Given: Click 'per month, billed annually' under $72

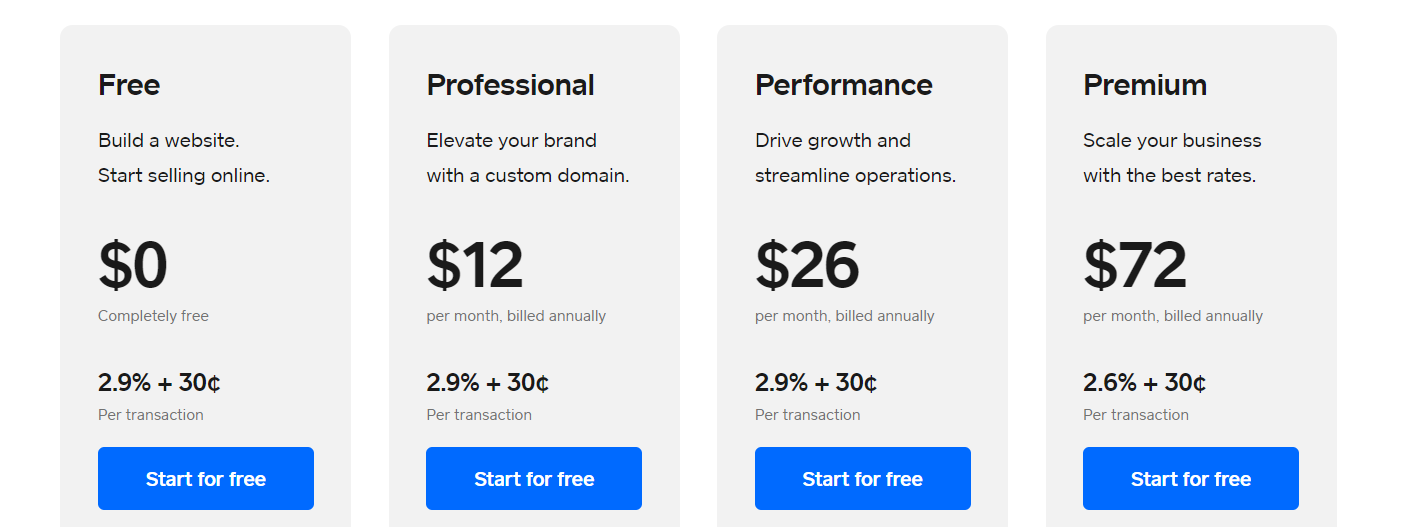Looking at the screenshot, I should 1172,316.
